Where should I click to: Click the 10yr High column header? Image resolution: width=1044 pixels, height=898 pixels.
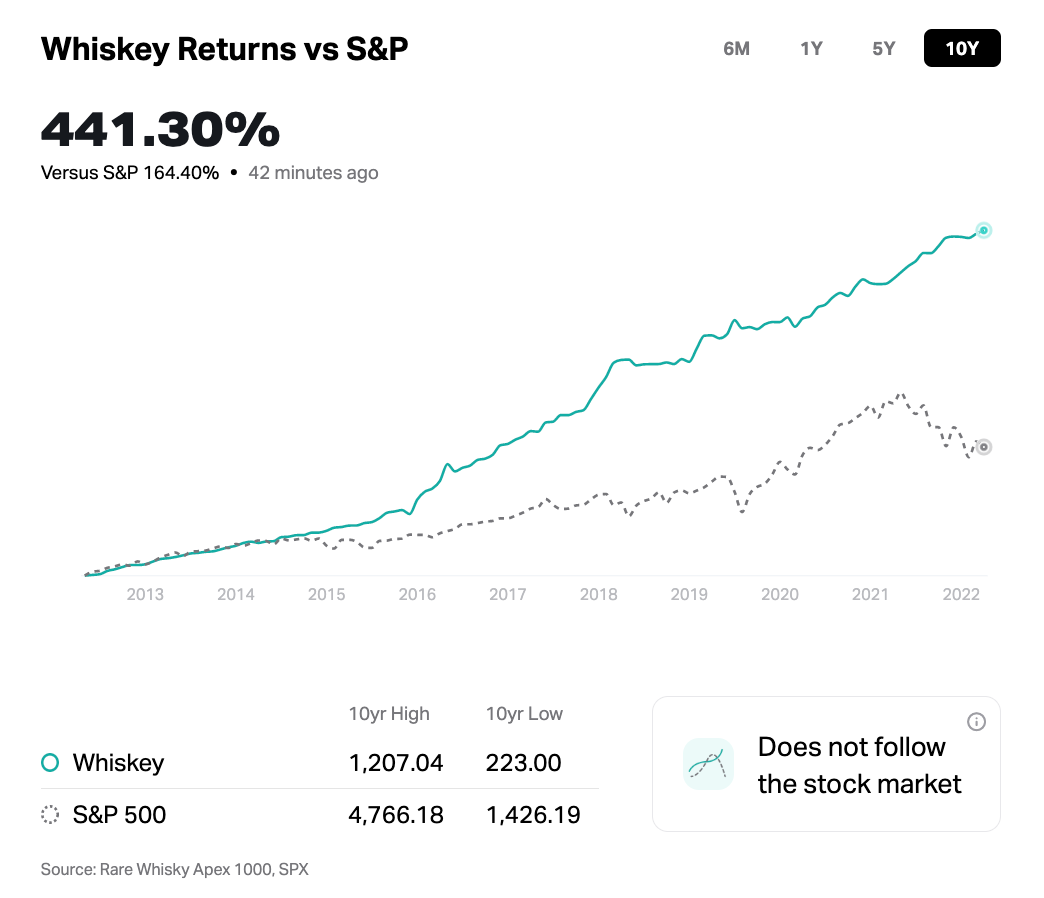[x=388, y=713]
